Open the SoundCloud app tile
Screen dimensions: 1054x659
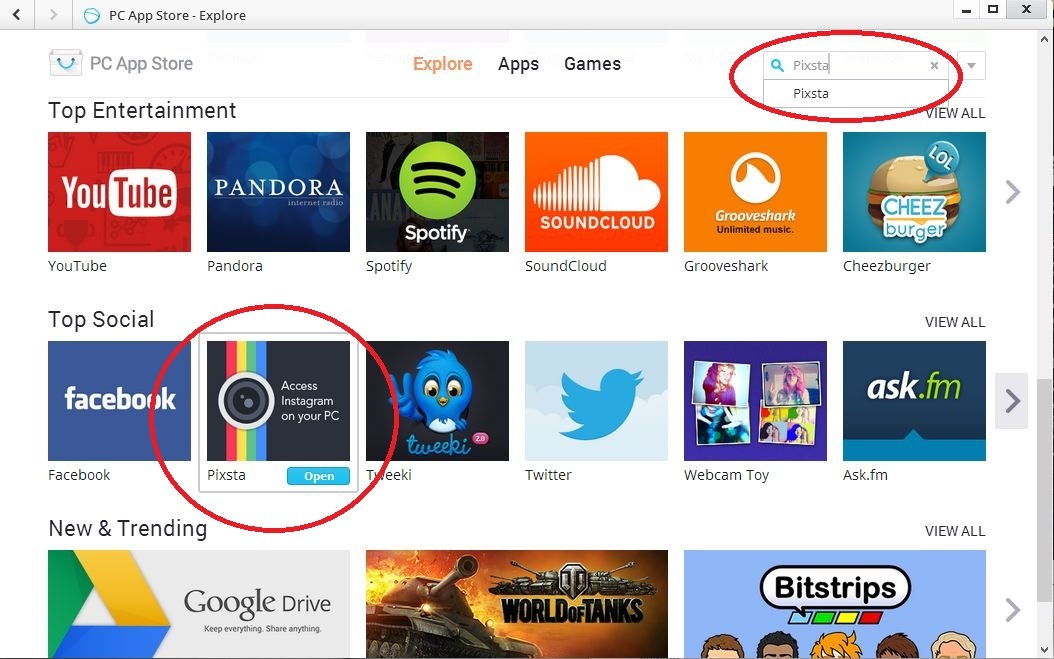pyautogui.click(x=596, y=192)
